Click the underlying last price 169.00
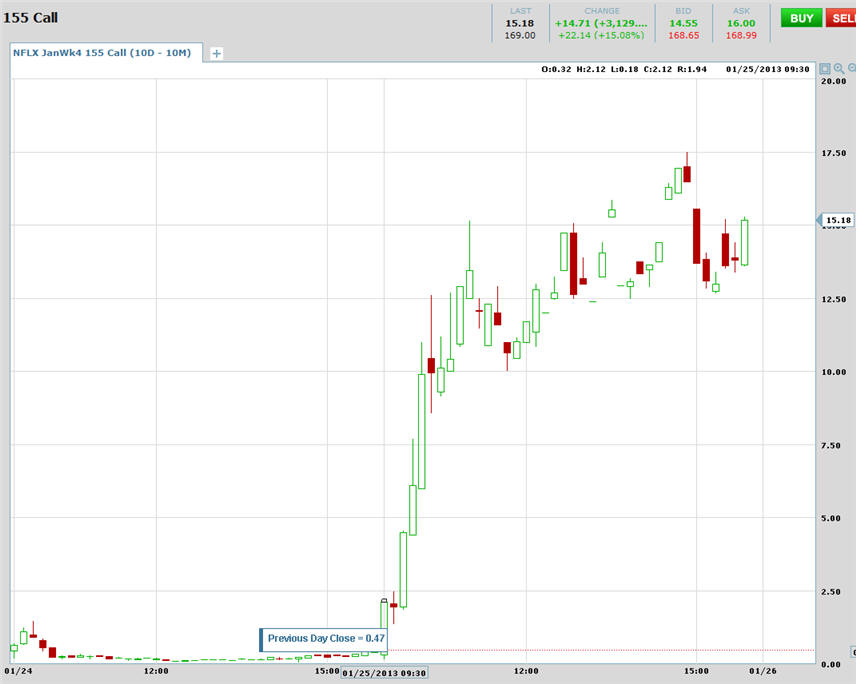 (520, 35)
